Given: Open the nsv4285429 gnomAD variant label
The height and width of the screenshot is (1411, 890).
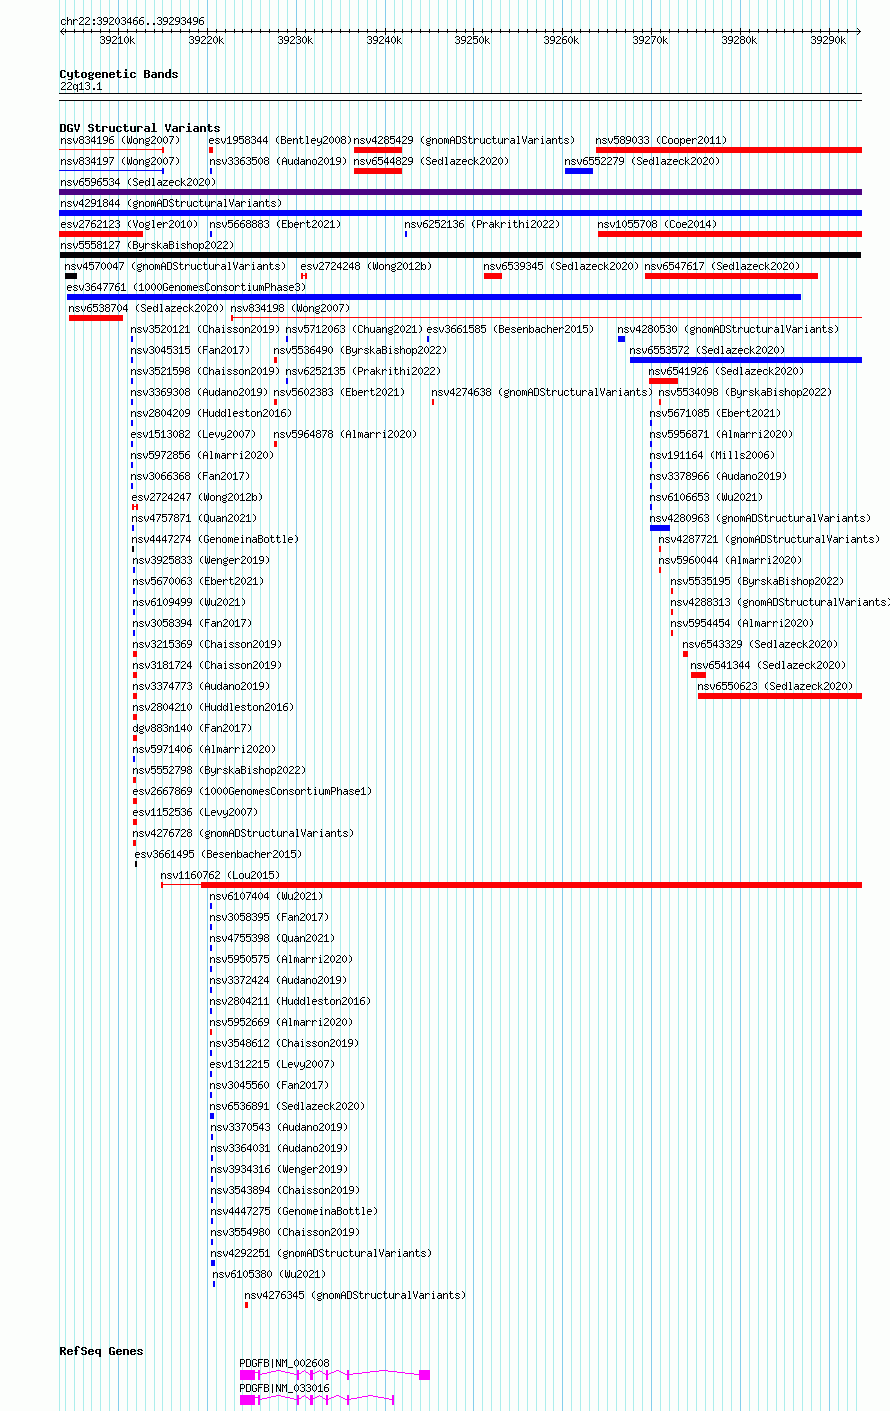Looking at the screenshot, I should pos(464,140).
